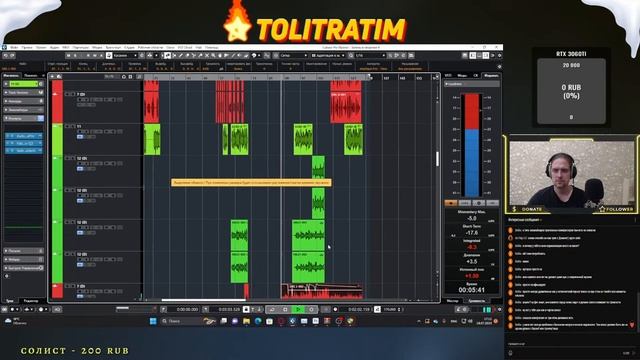Viewport: 640px width, 360px height.
Task: Select the Color paint bucket tool
Action: (x=246, y=55)
